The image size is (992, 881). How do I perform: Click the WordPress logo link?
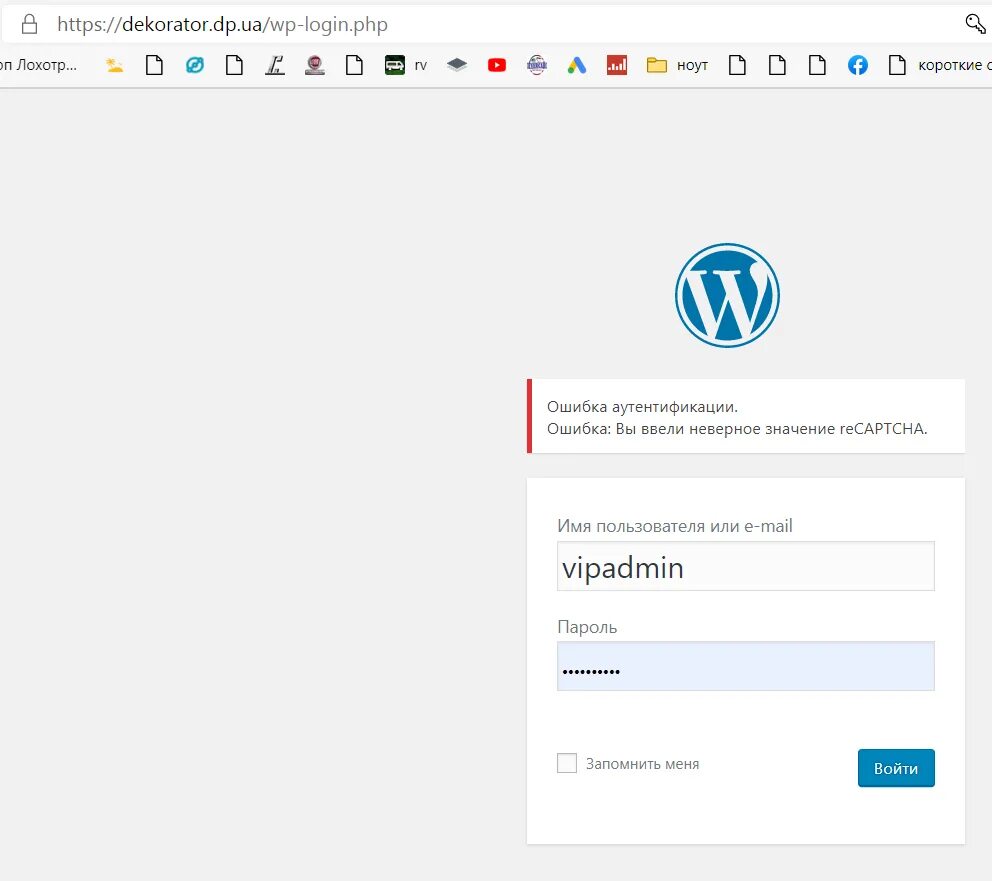click(727, 295)
